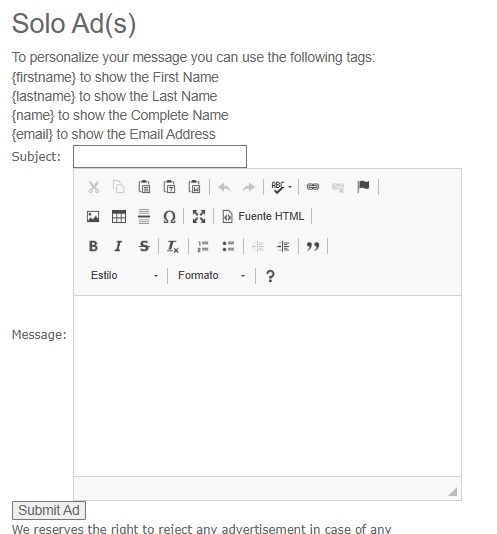
Task: Maximize the editor with the fullscreen icon
Action: [199, 217]
